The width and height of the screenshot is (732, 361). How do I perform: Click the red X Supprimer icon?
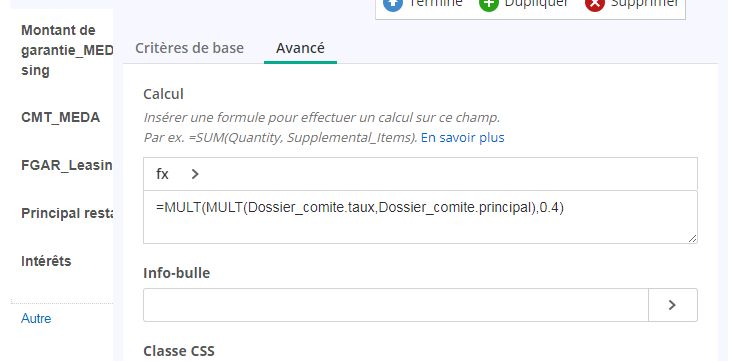[595, 4]
